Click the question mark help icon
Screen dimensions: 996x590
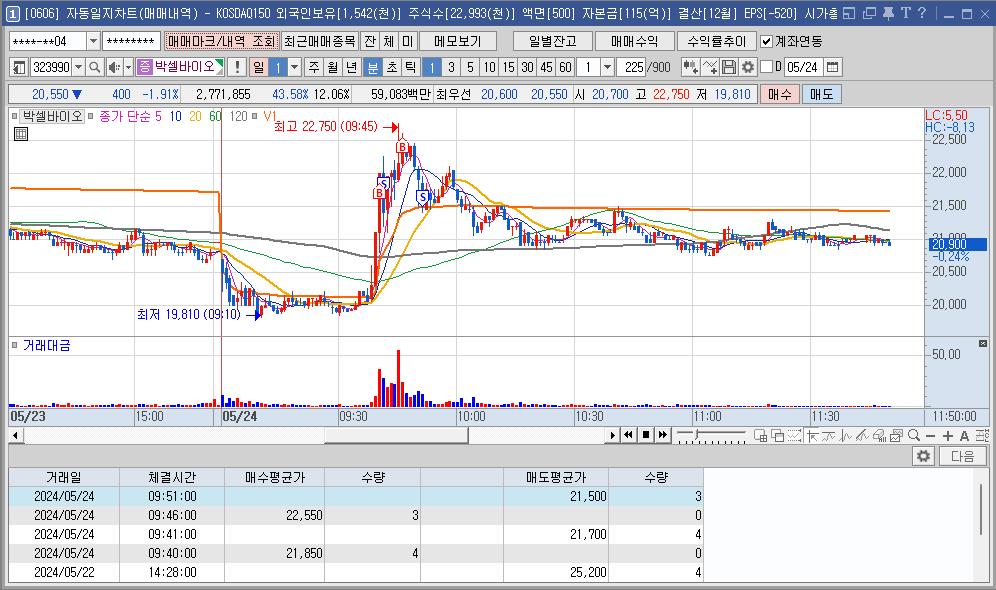click(922, 13)
